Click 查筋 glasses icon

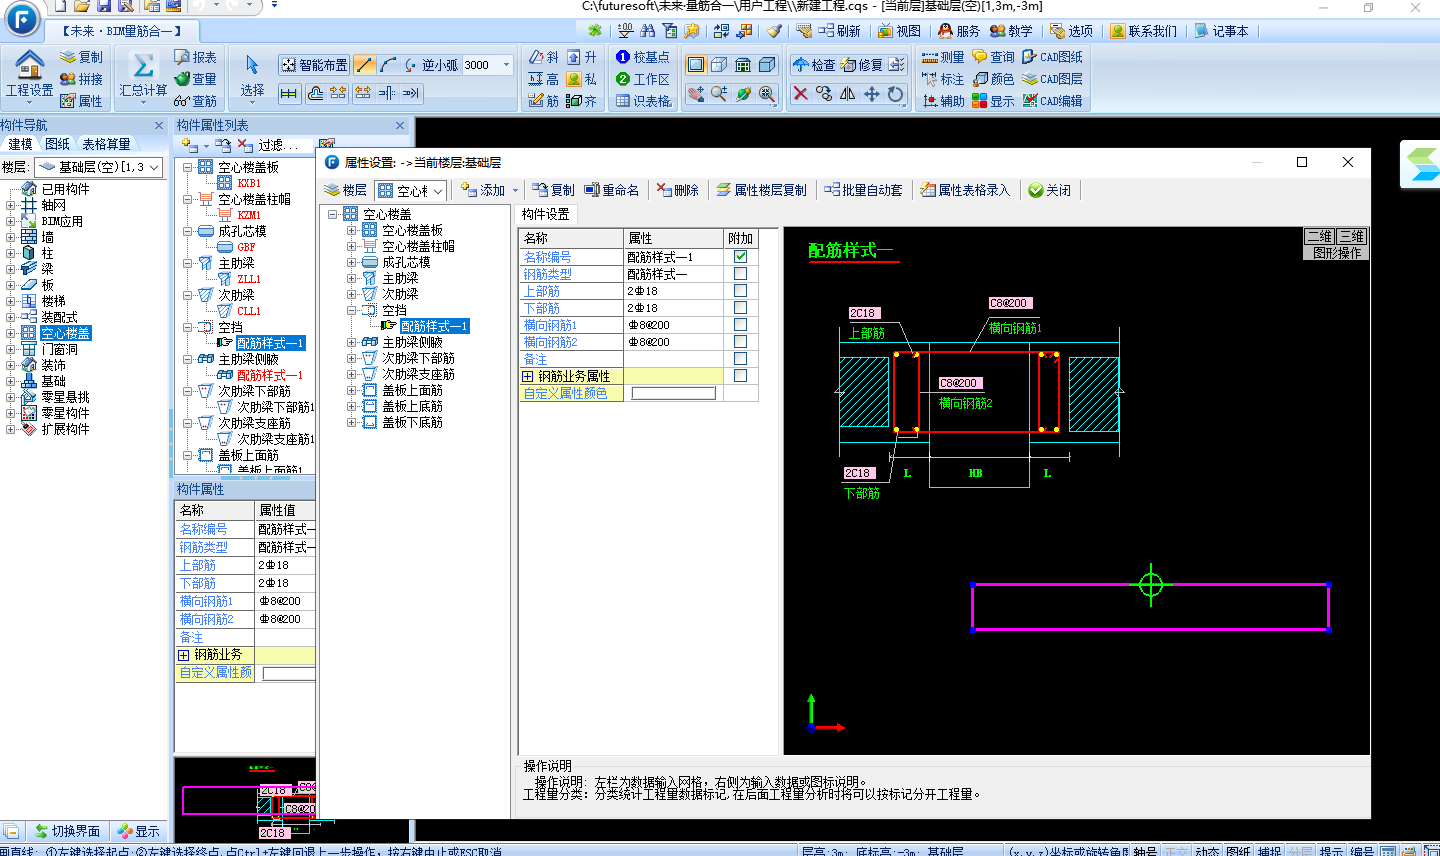194,101
